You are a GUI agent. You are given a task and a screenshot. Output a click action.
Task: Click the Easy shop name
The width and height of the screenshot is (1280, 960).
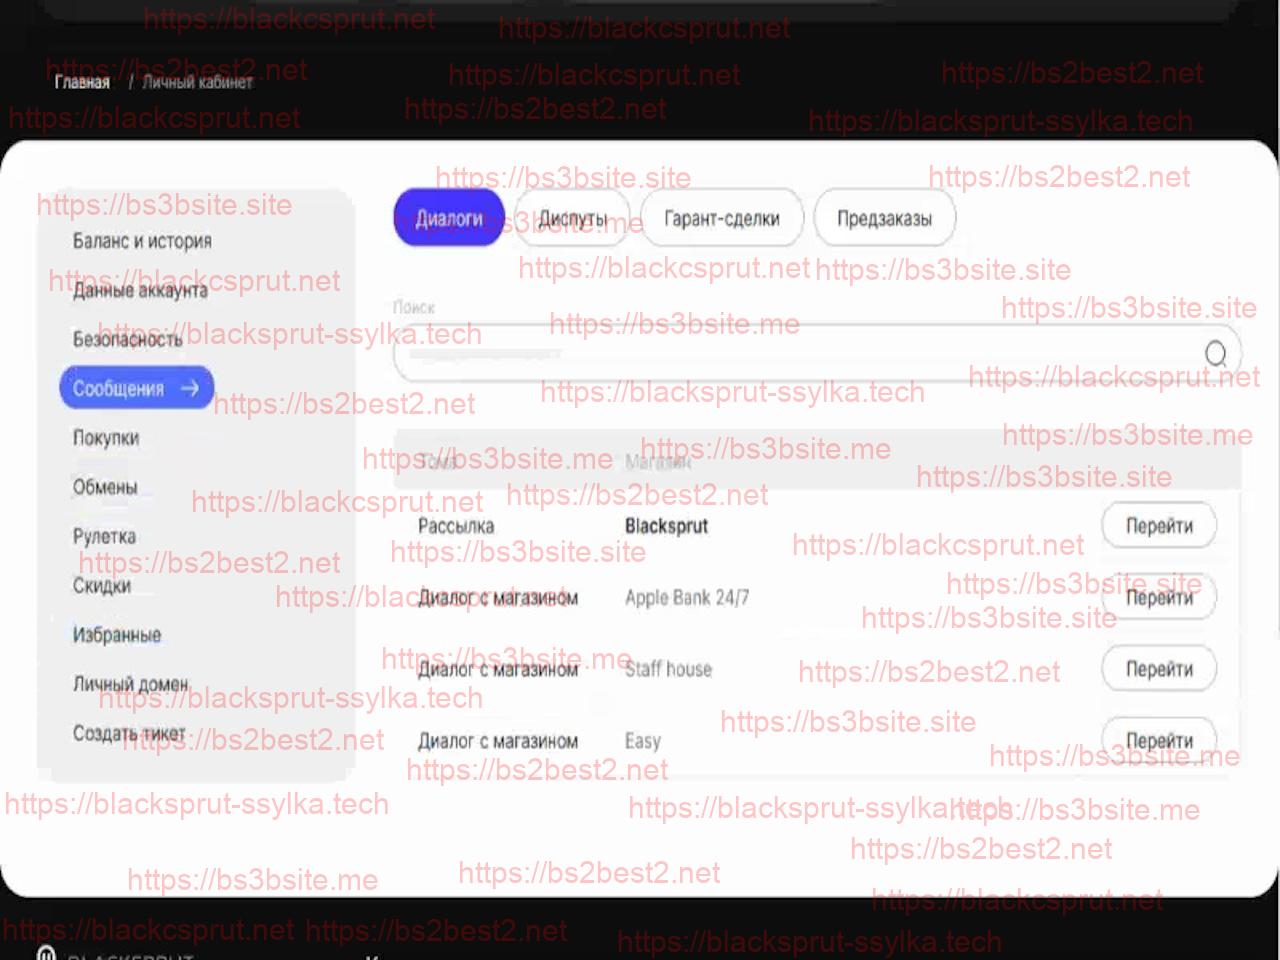[643, 741]
